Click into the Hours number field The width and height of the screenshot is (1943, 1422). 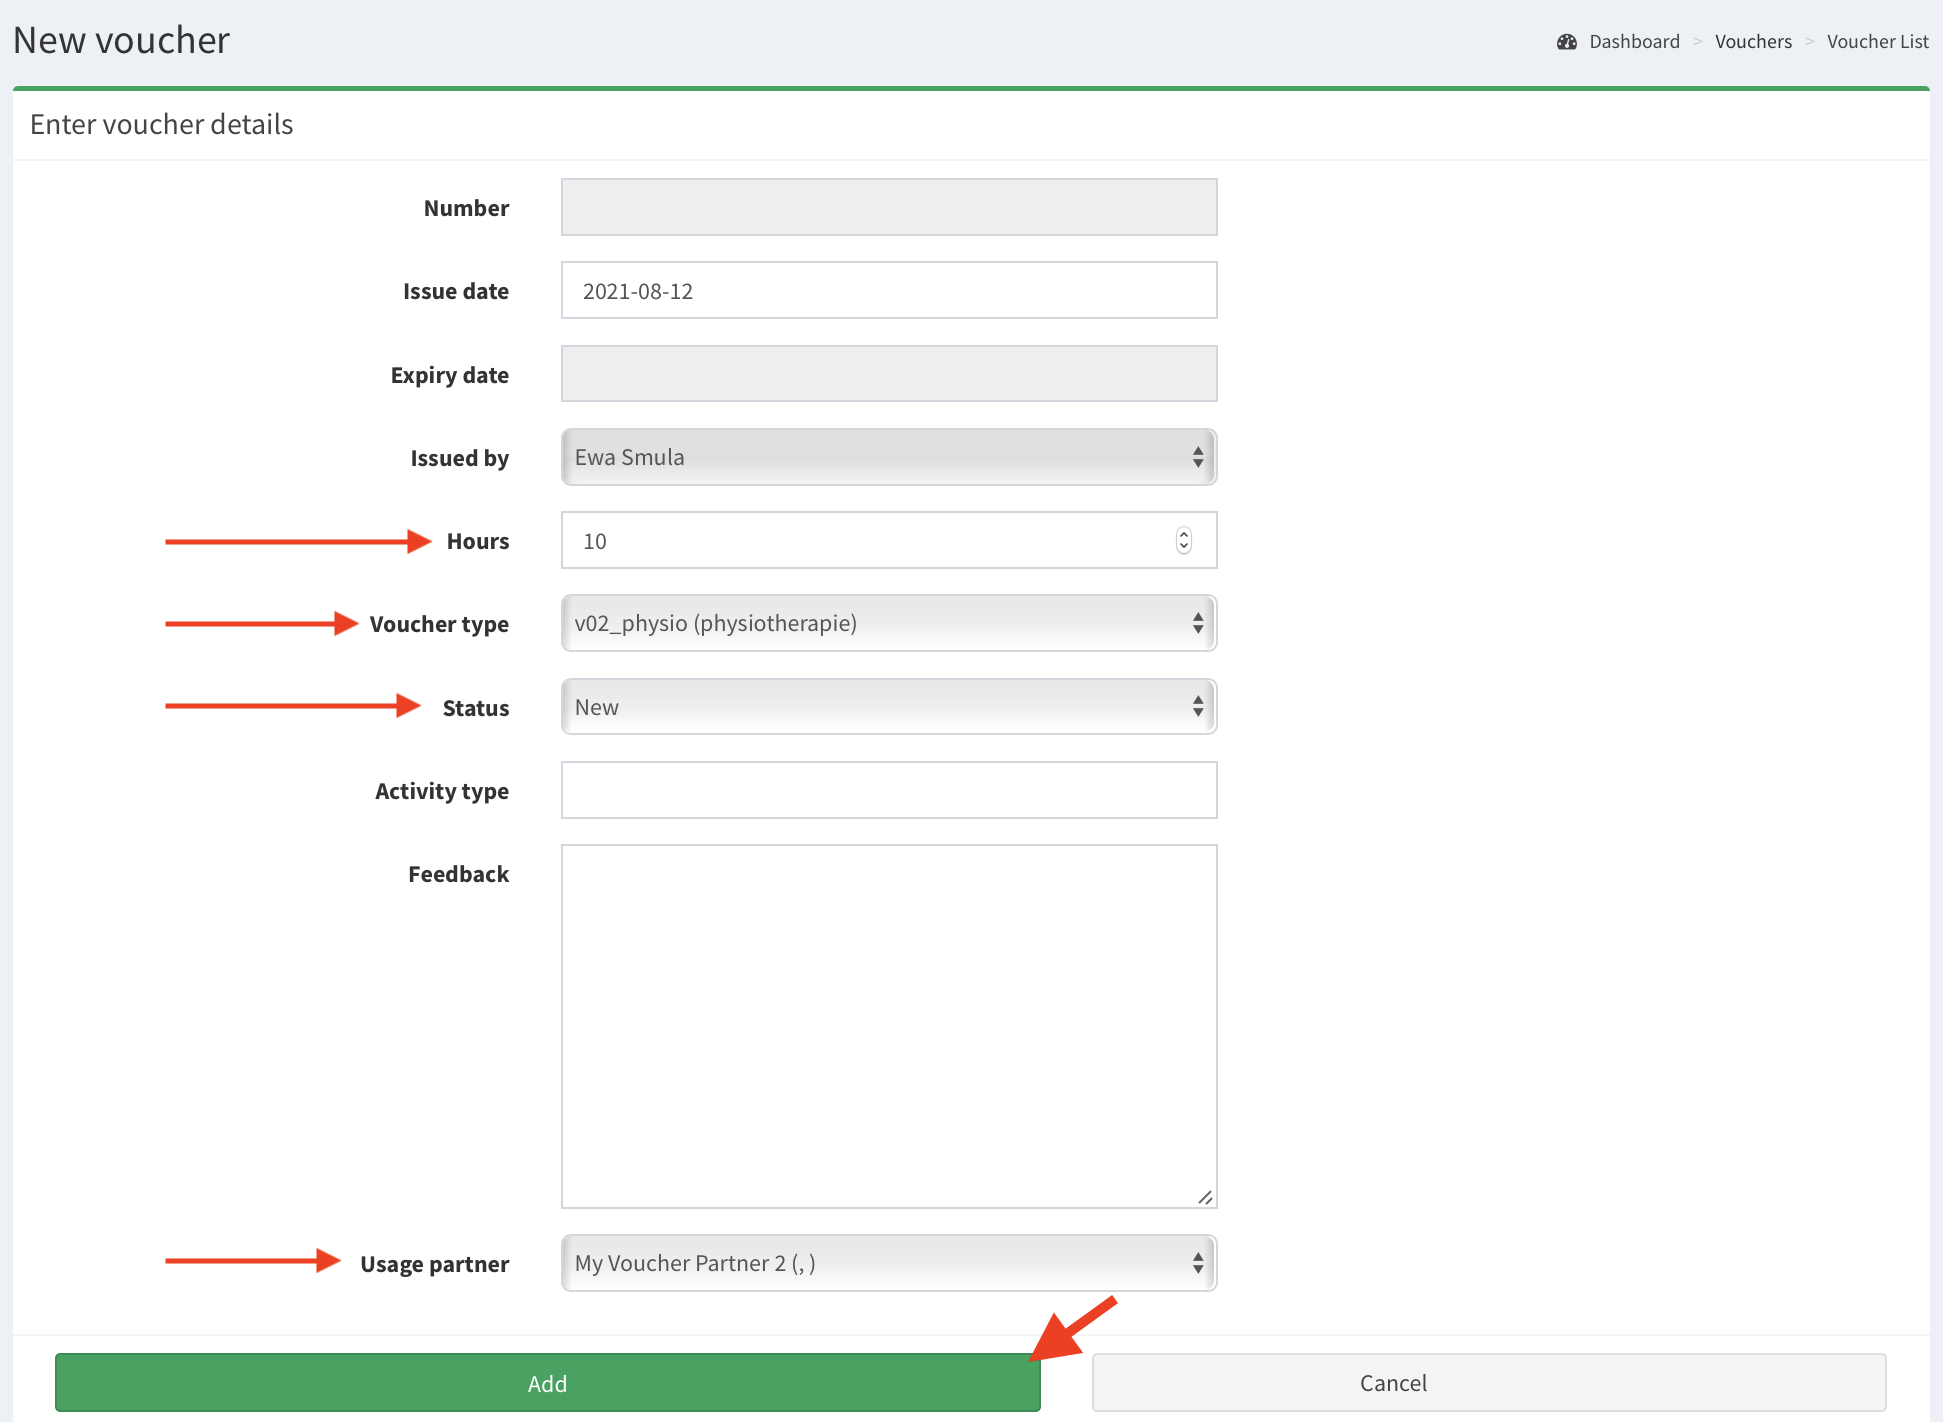coord(860,541)
